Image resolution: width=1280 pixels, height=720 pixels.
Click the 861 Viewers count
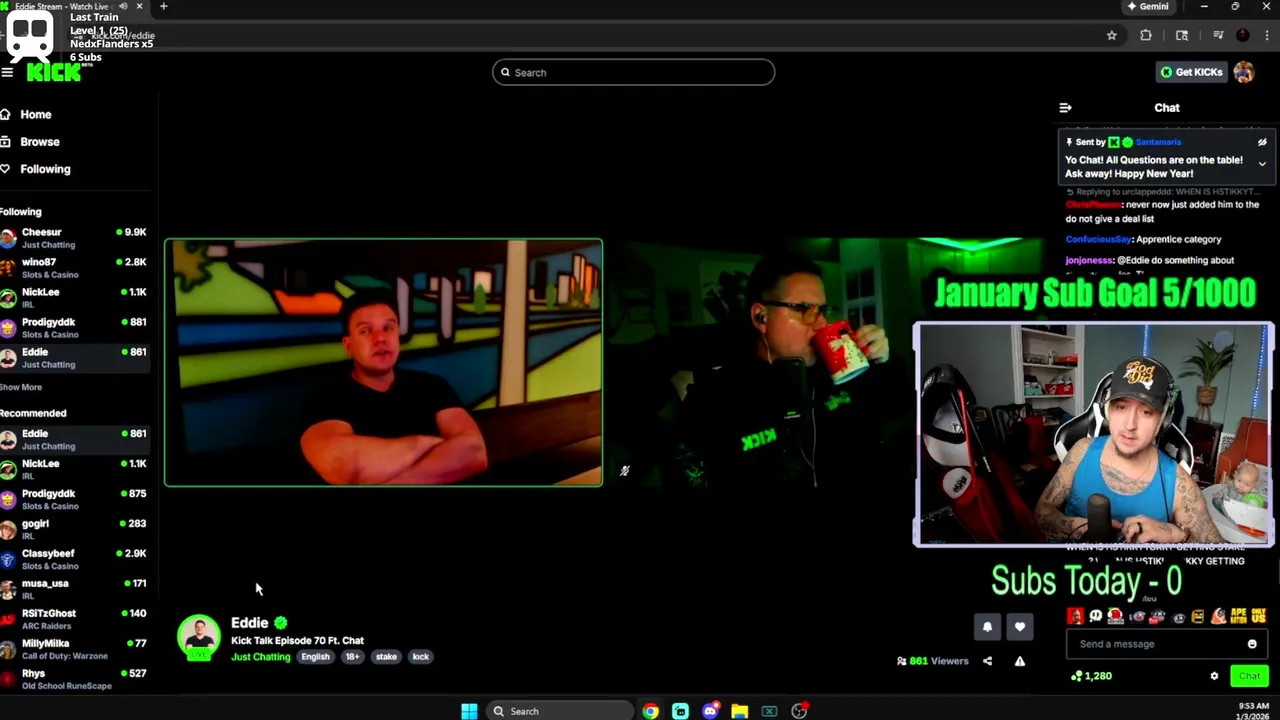(x=933, y=661)
